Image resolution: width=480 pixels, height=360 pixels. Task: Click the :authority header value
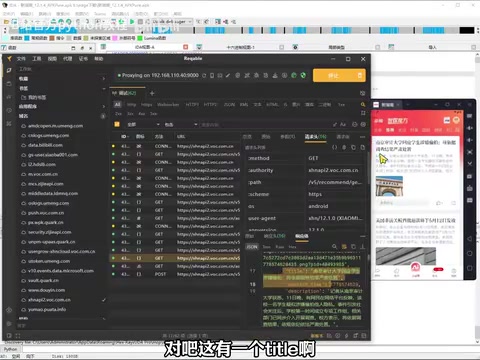[333, 170]
